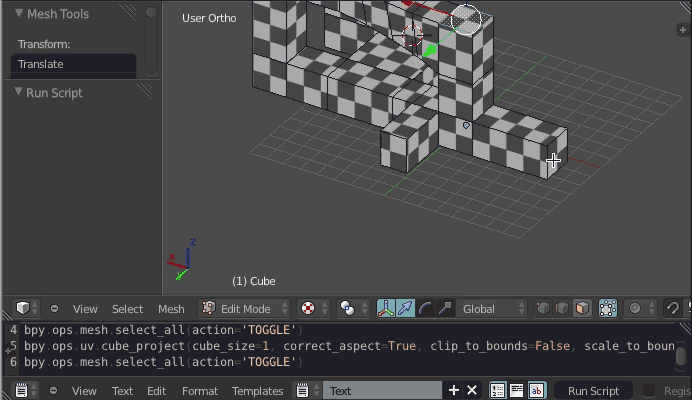Toggle line numbers in text editor

(x=498, y=391)
